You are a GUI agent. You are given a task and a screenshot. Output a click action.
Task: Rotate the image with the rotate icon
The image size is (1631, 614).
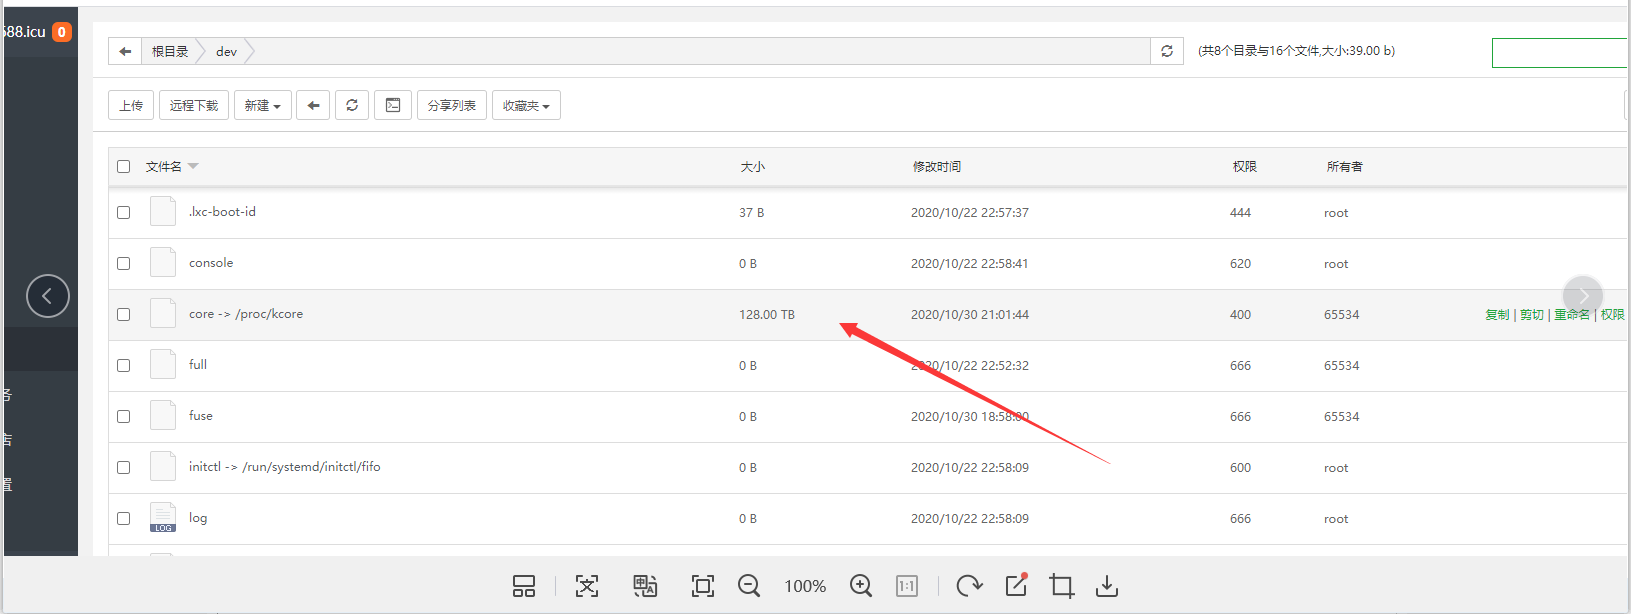(969, 586)
